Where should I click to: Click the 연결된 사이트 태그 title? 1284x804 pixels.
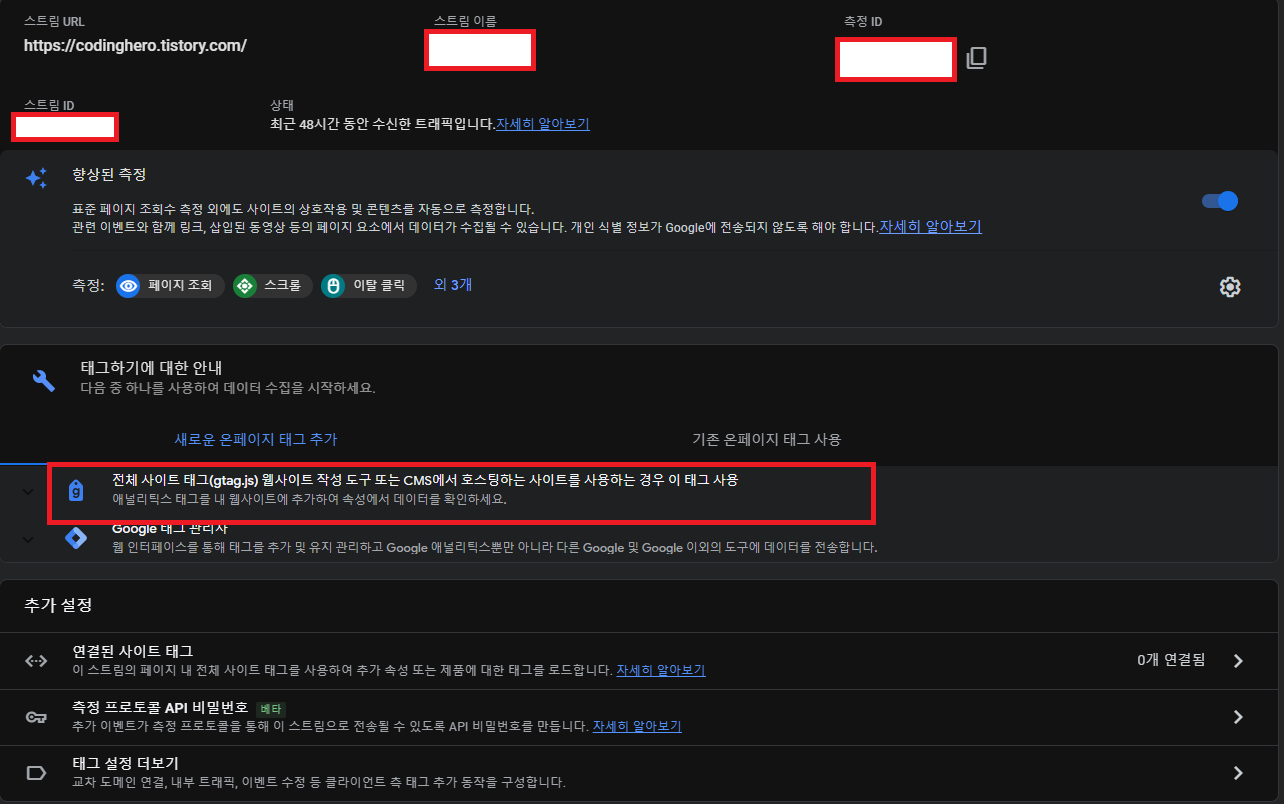(133, 651)
